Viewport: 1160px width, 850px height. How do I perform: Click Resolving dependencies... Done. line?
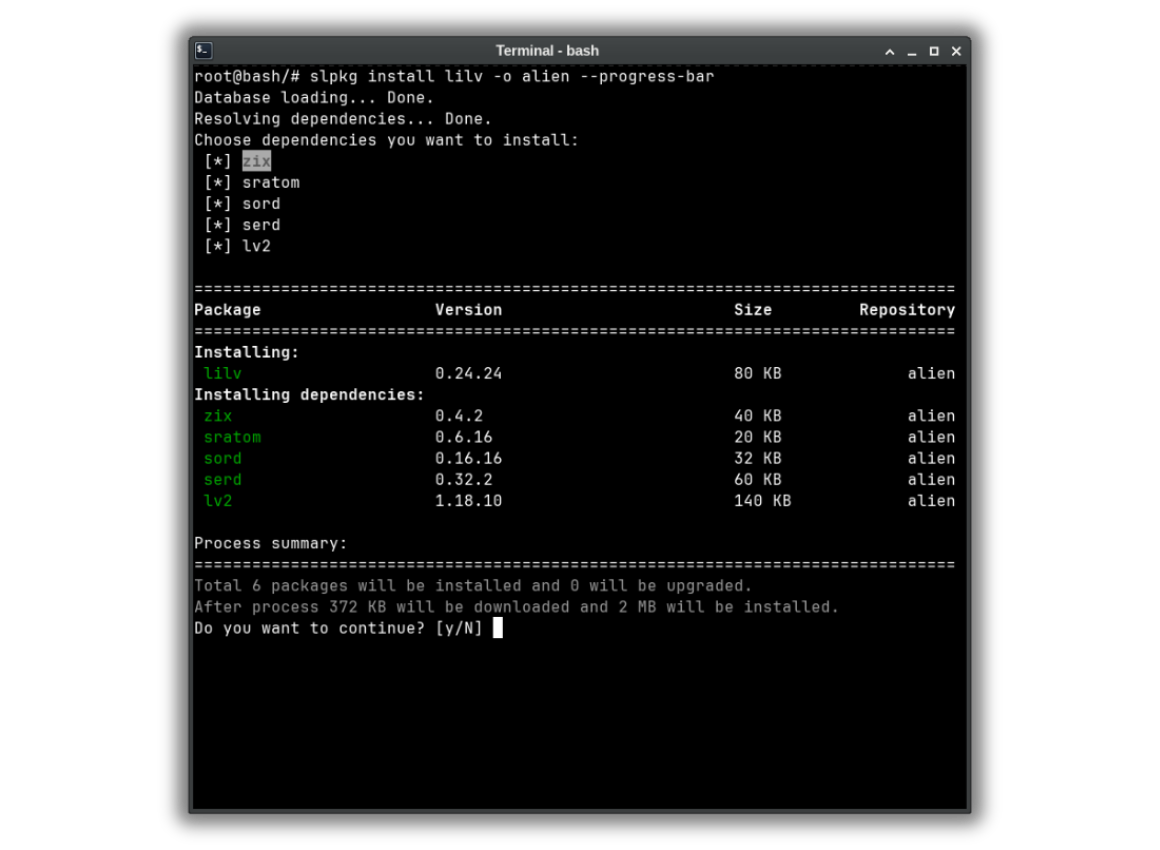coord(343,119)
